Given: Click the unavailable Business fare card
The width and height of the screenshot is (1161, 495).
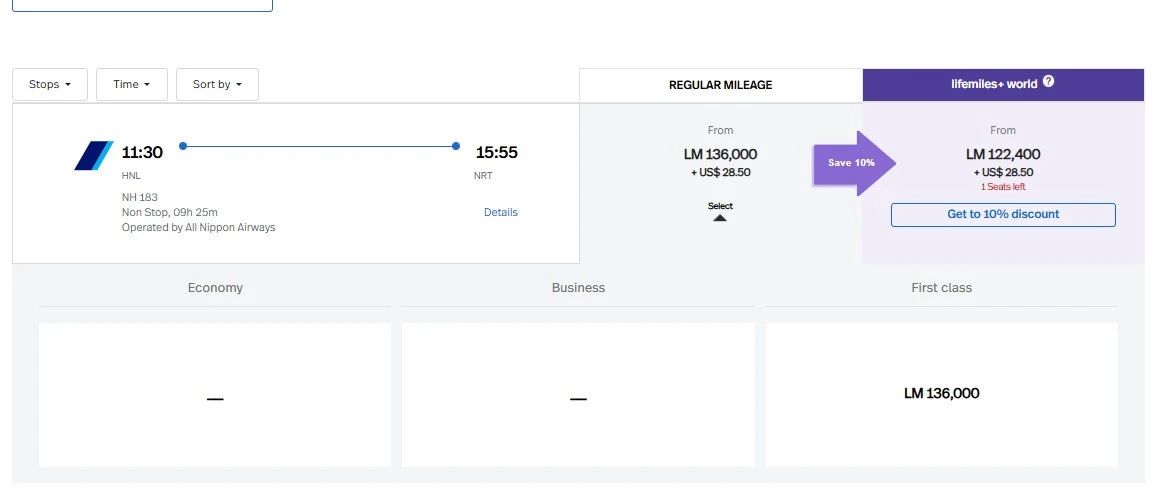Looking at the screenshot, I should pyautogui.click(x=578, y=394).
